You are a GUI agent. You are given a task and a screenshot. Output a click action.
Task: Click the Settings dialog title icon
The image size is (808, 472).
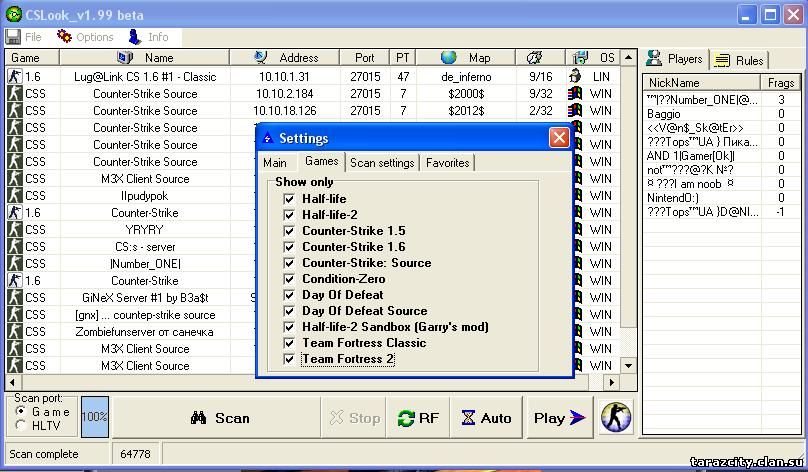click(267, 138)
